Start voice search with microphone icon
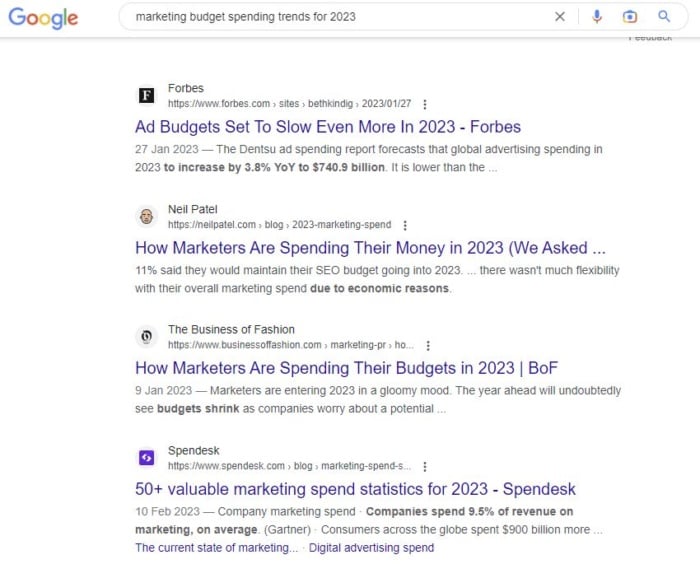700x564 pixels. click(596, 17)
